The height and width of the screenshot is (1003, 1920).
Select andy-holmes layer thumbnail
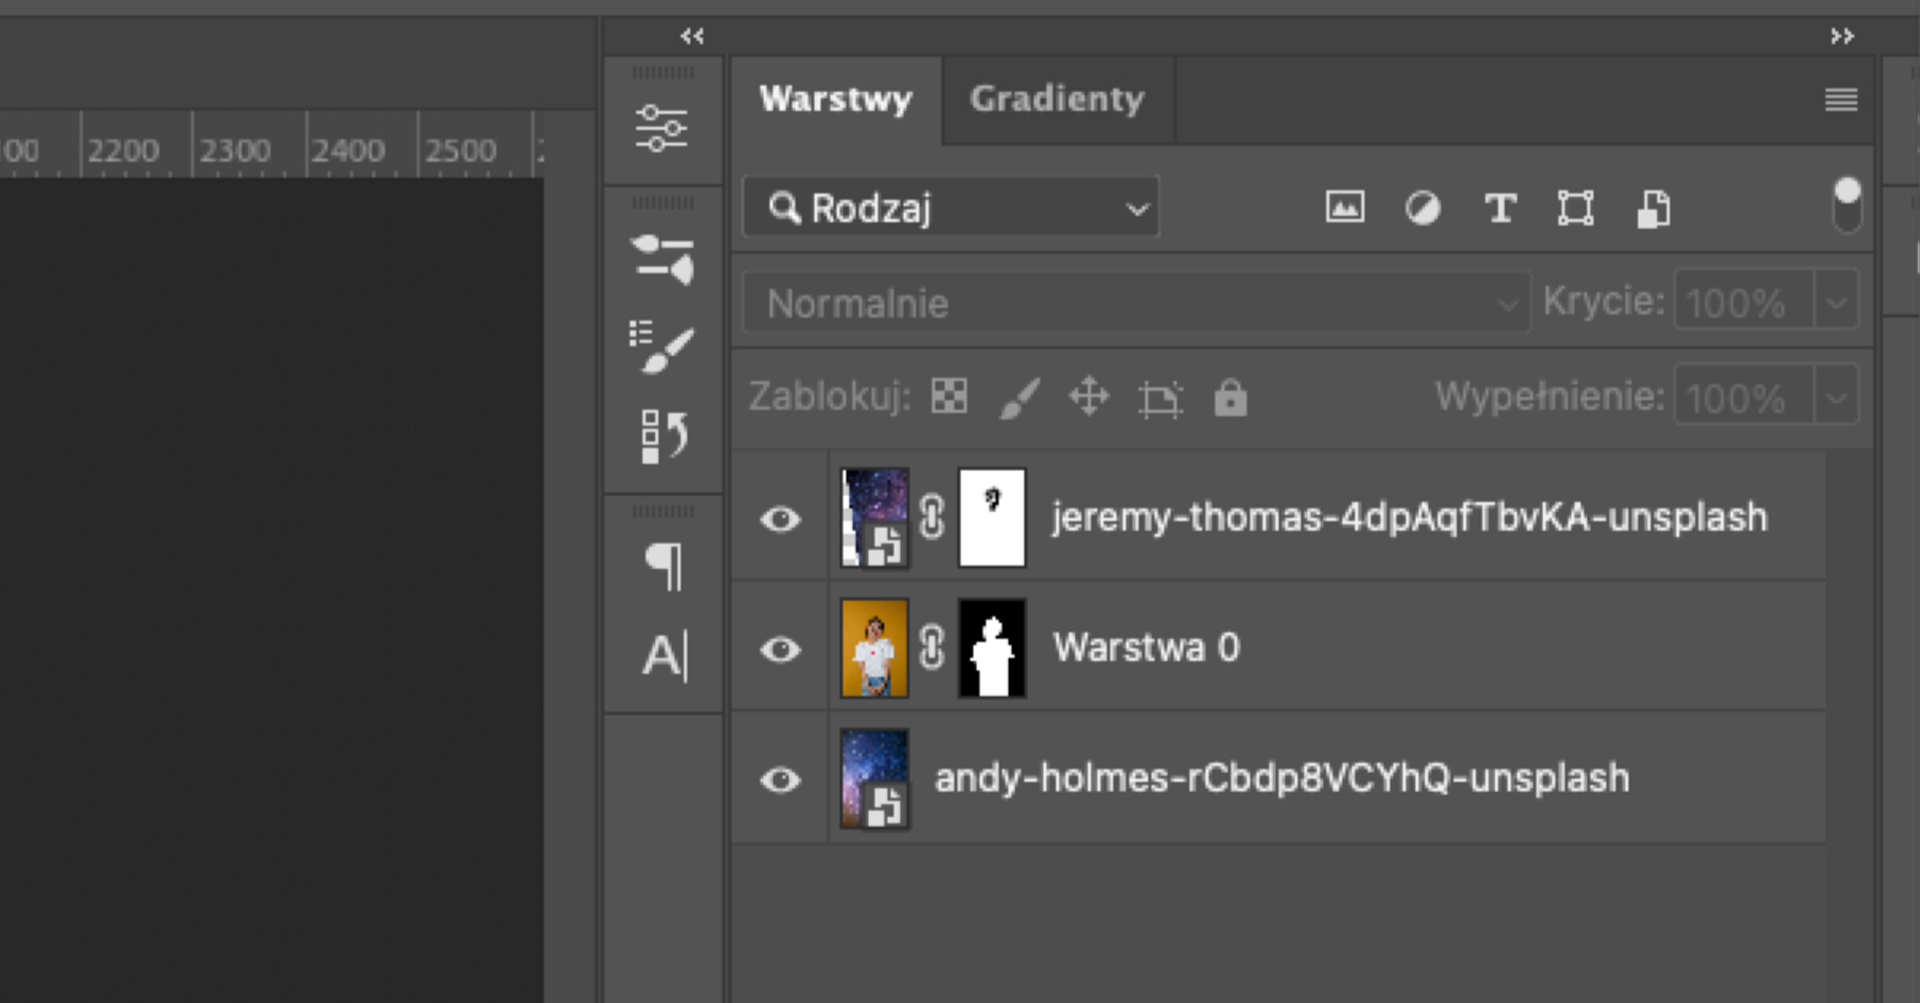pos(874,778)
